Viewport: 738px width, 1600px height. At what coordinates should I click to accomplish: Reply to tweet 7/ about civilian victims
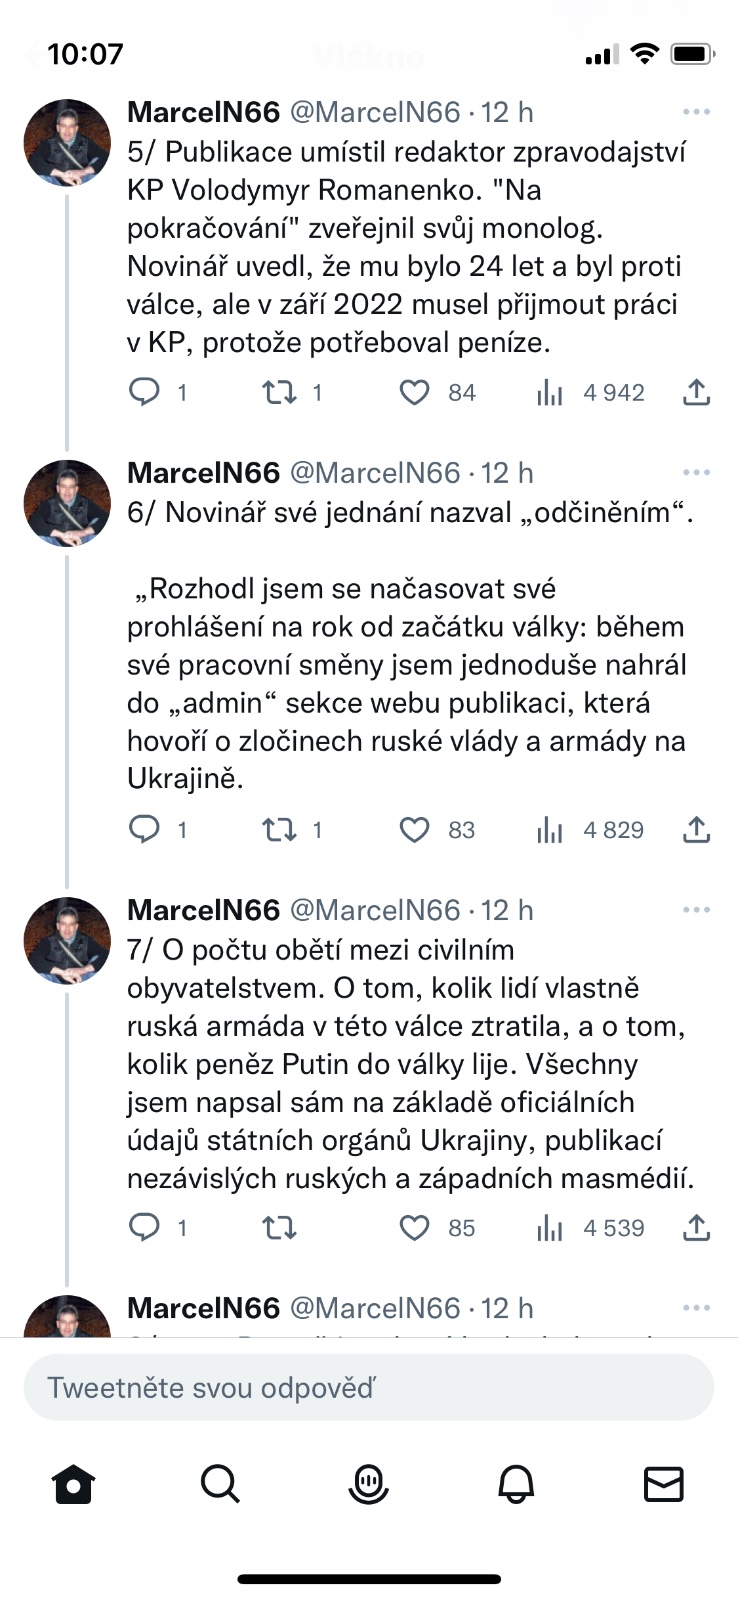point(145,1227)
